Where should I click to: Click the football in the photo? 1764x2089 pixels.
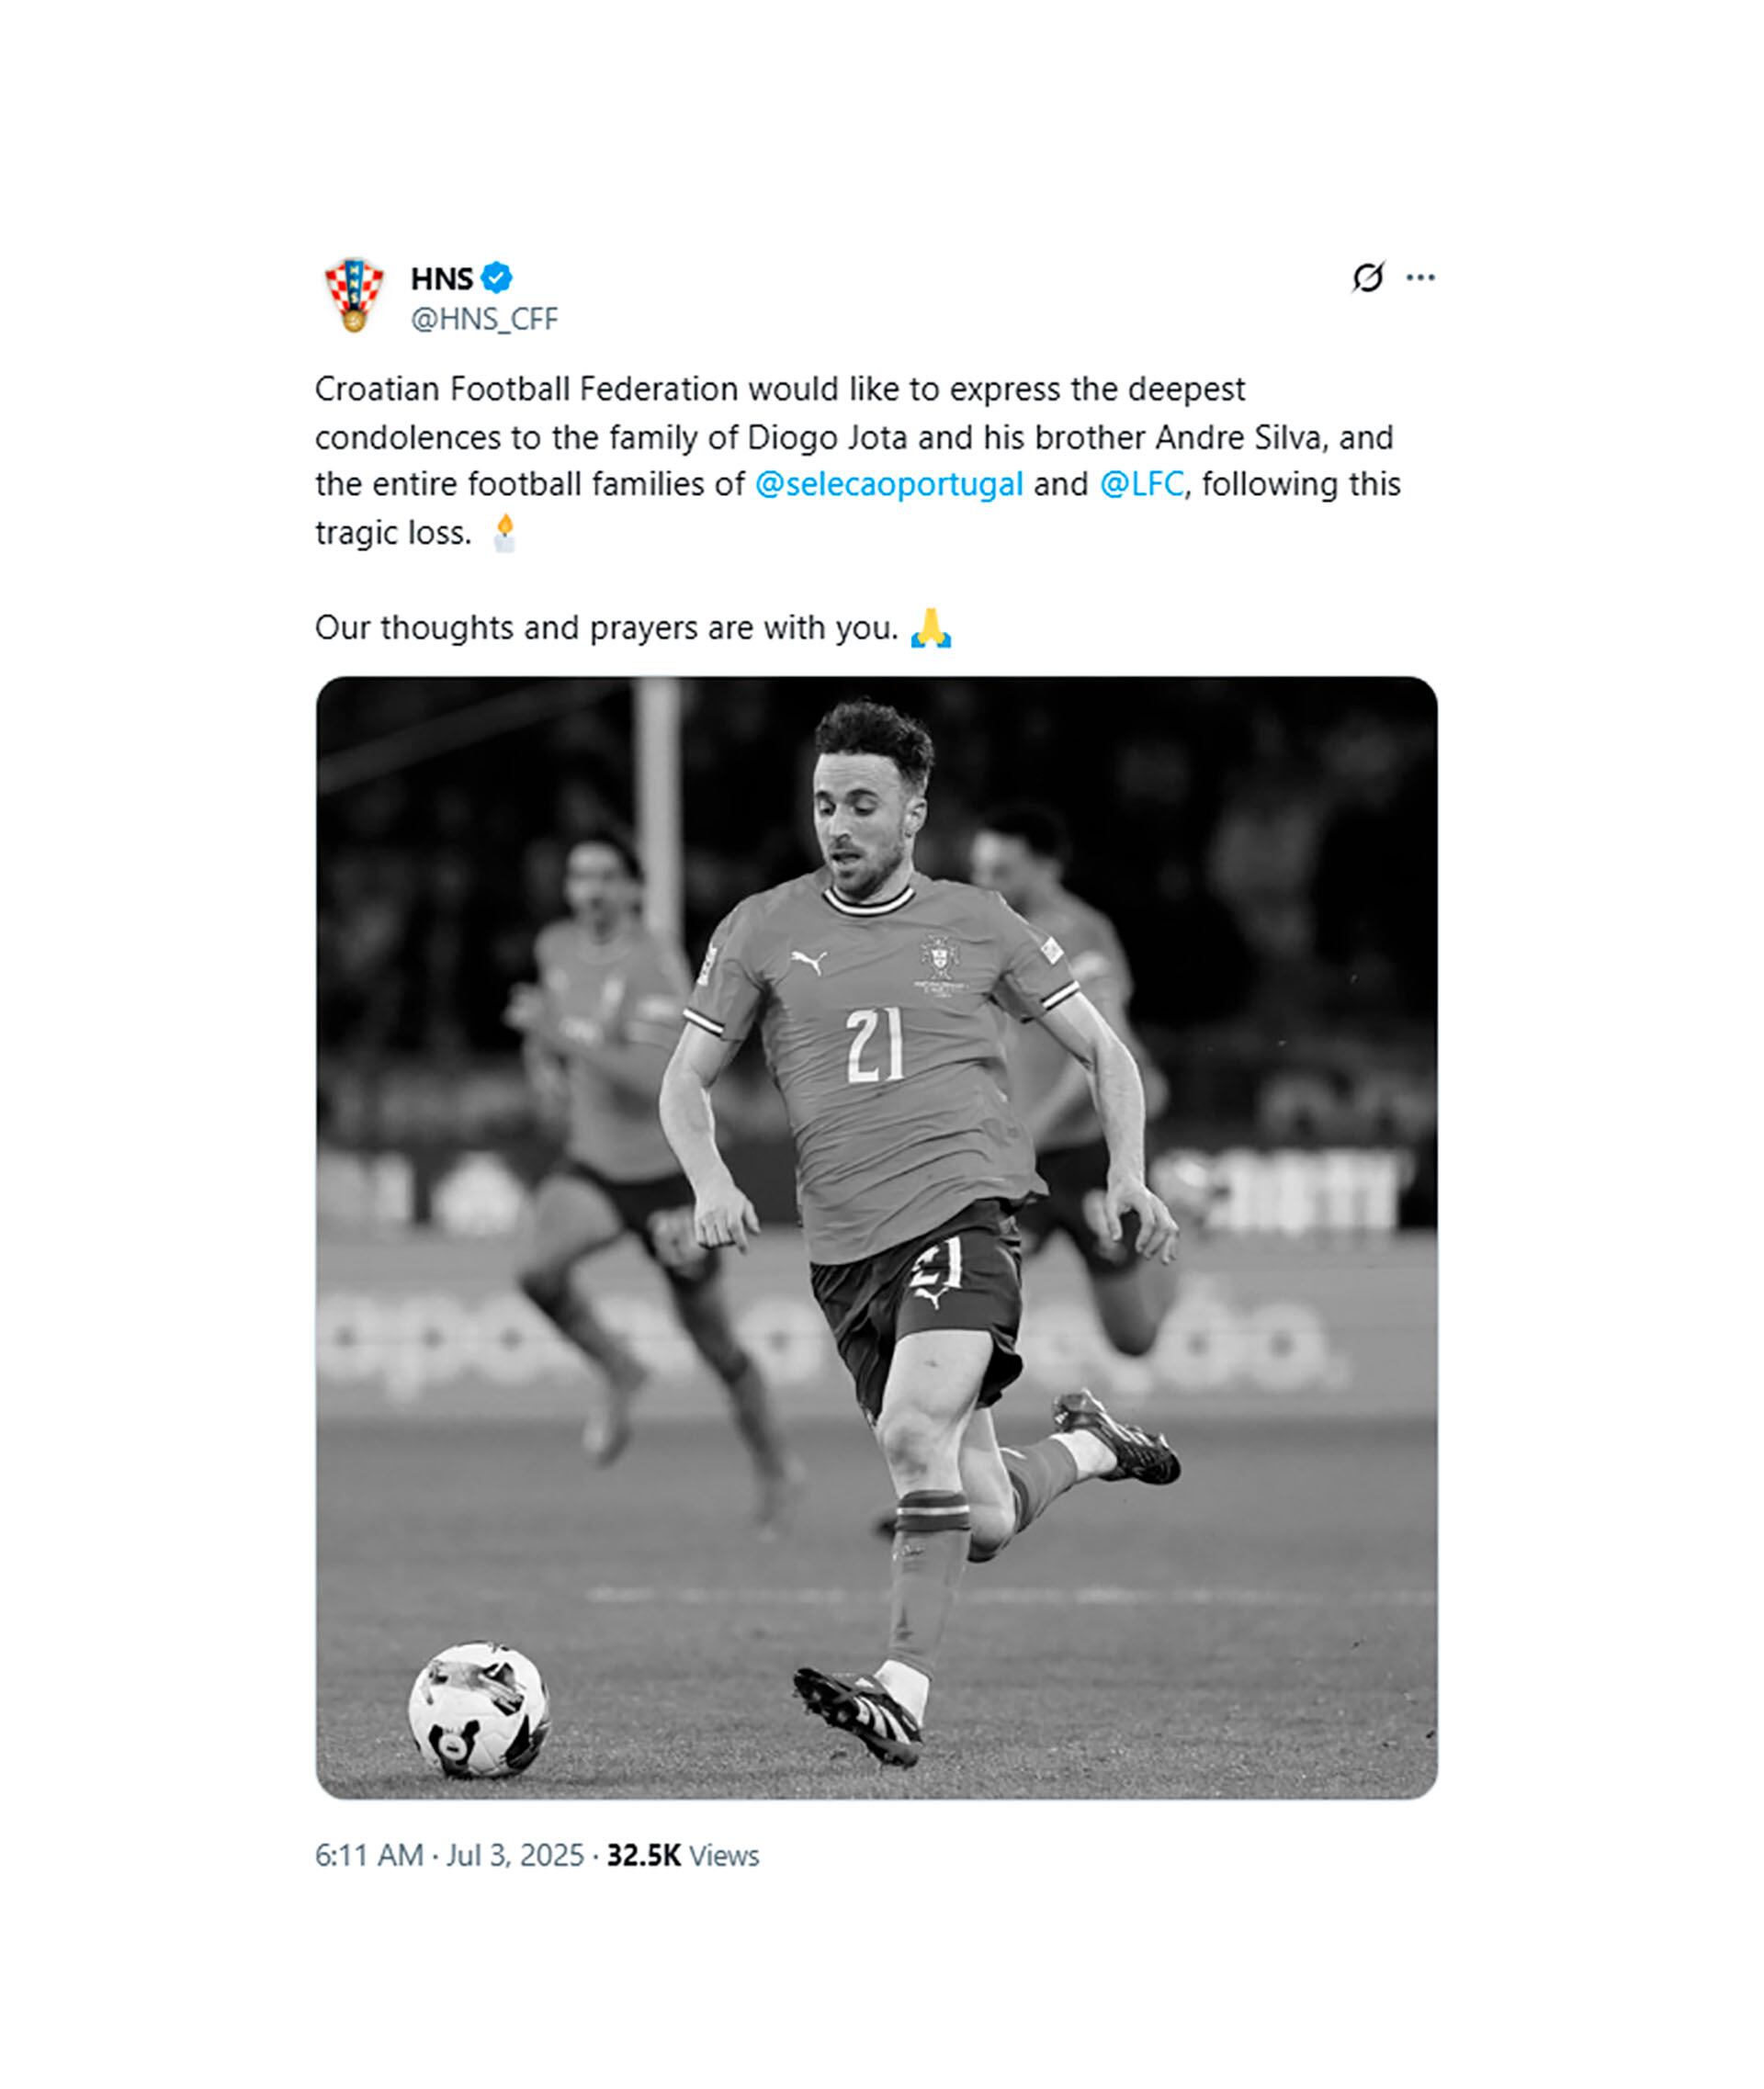pyautogui.click(x=479, y=1709)
